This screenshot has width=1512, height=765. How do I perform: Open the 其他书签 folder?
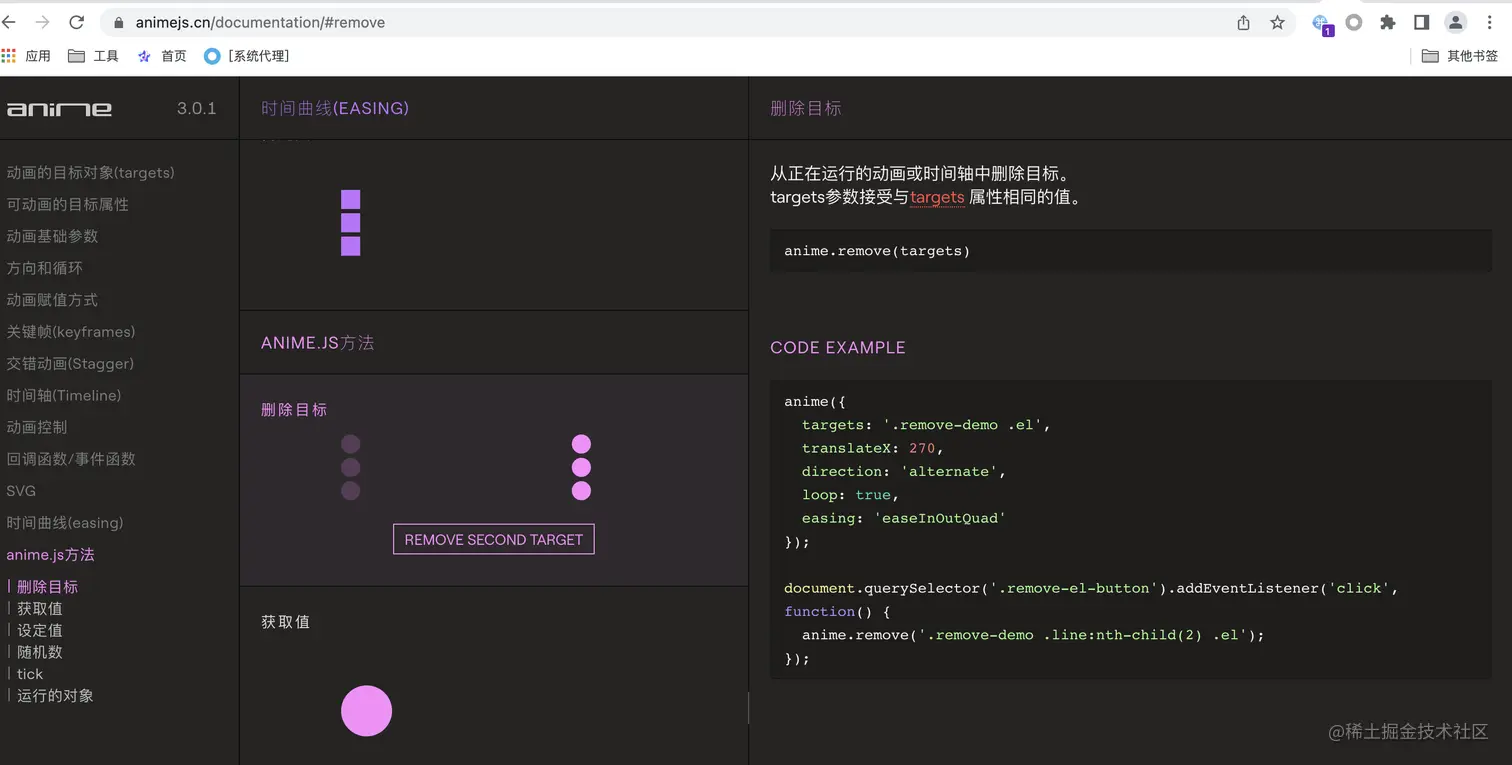1460,56
